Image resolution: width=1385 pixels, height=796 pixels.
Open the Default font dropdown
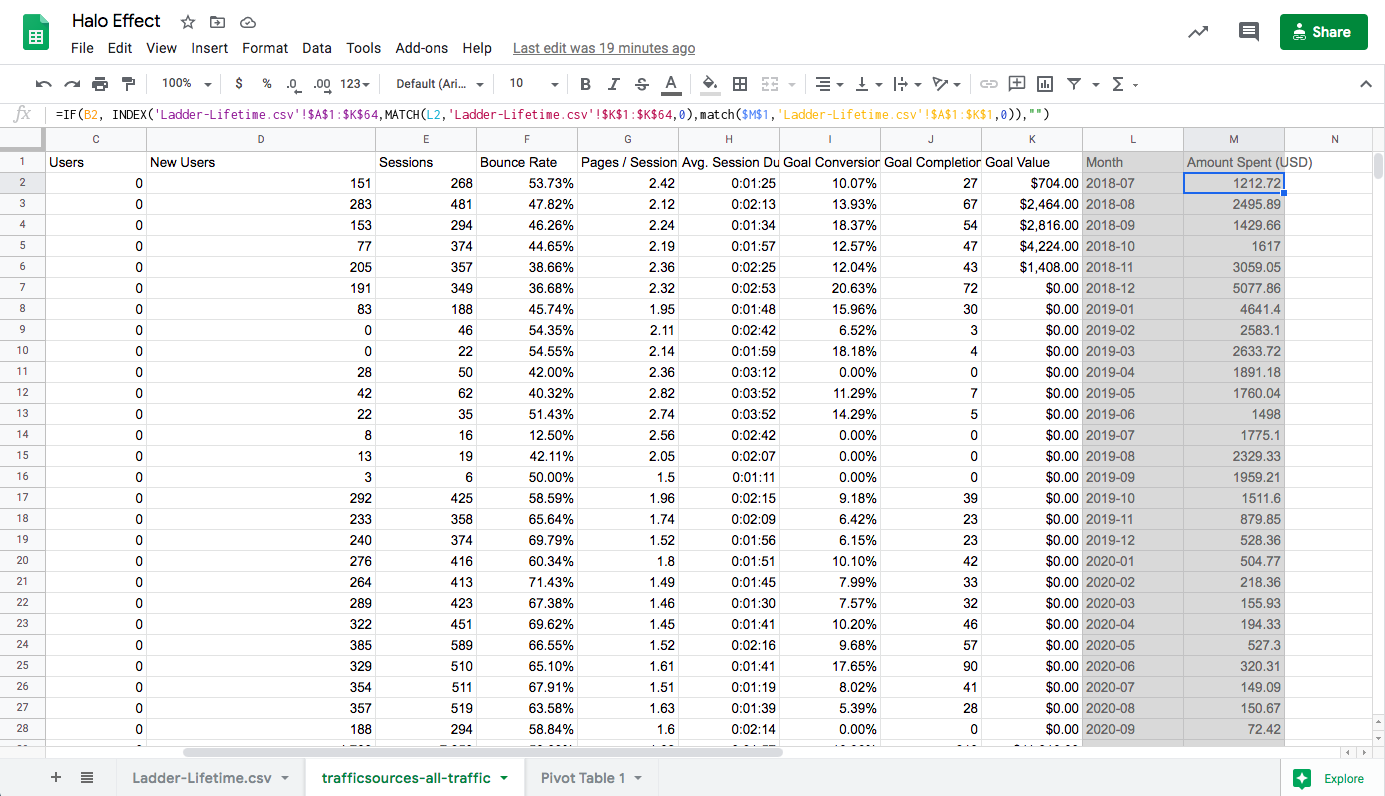click(440, 84)
